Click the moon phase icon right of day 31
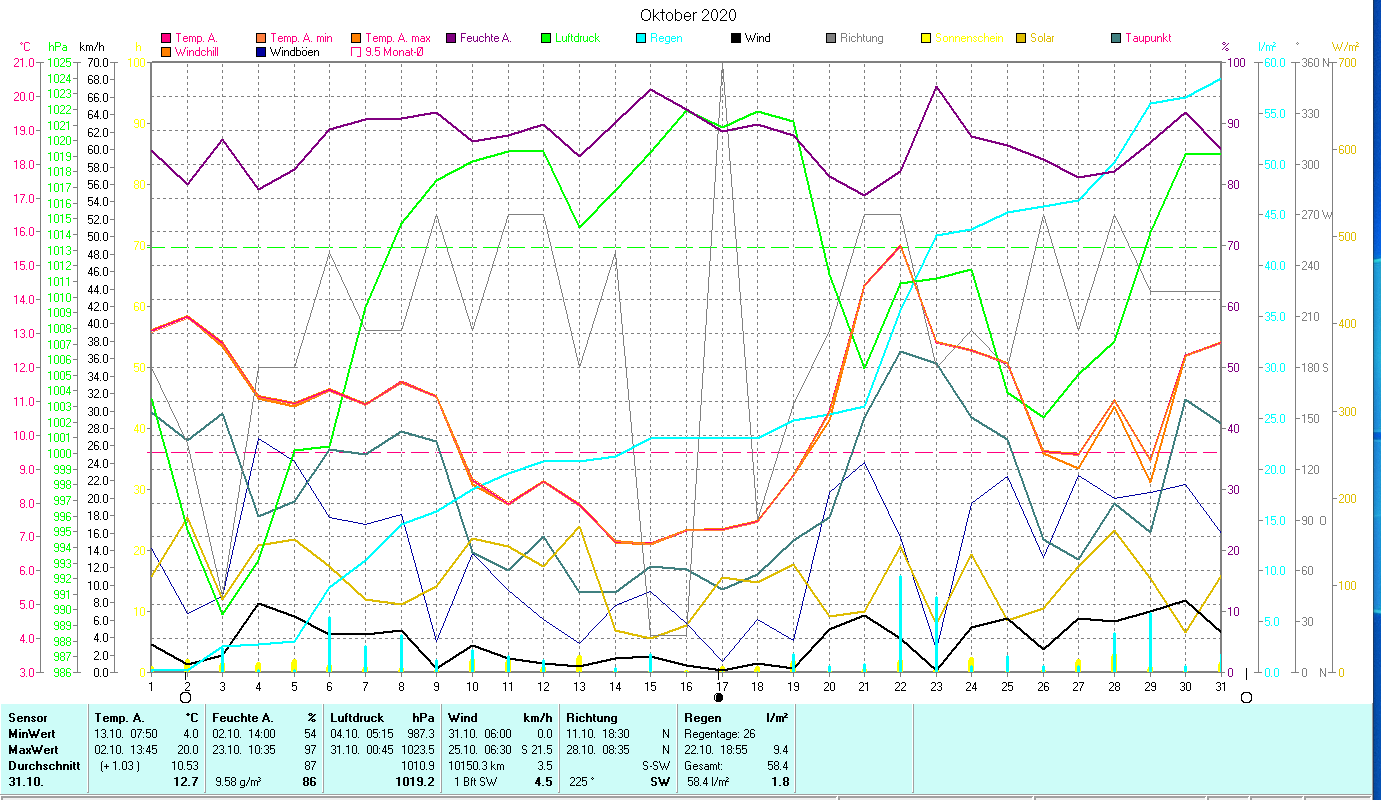1381x800 pixels. [1246, 696]
